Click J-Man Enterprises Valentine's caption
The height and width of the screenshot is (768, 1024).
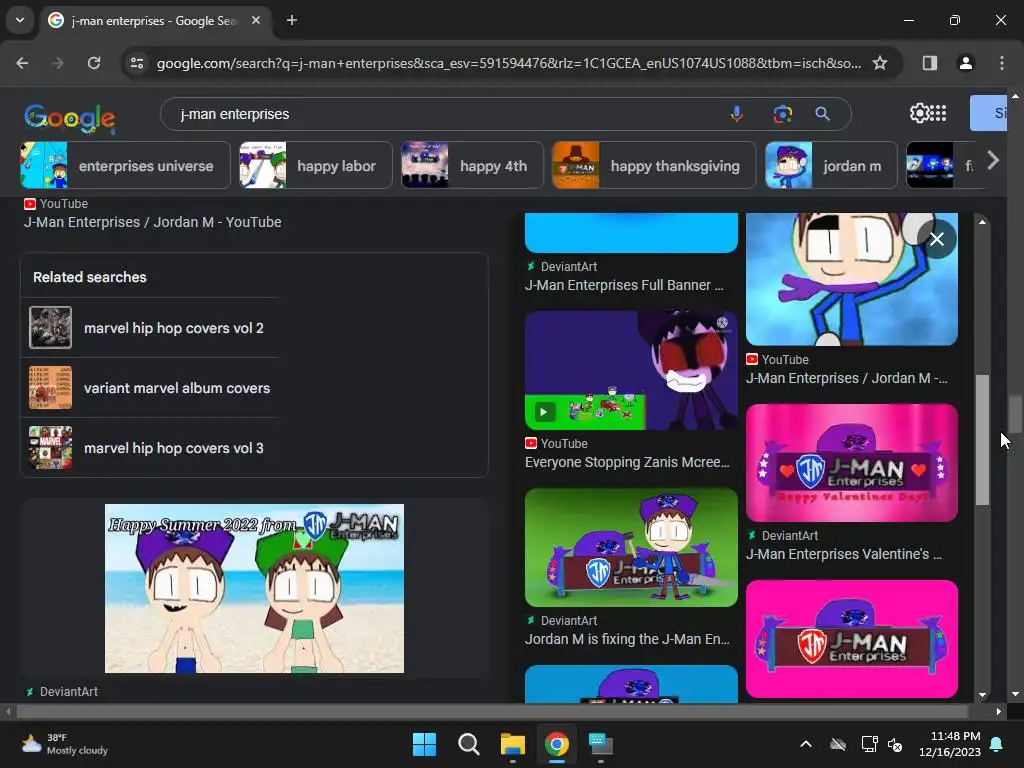coord(843,554)
